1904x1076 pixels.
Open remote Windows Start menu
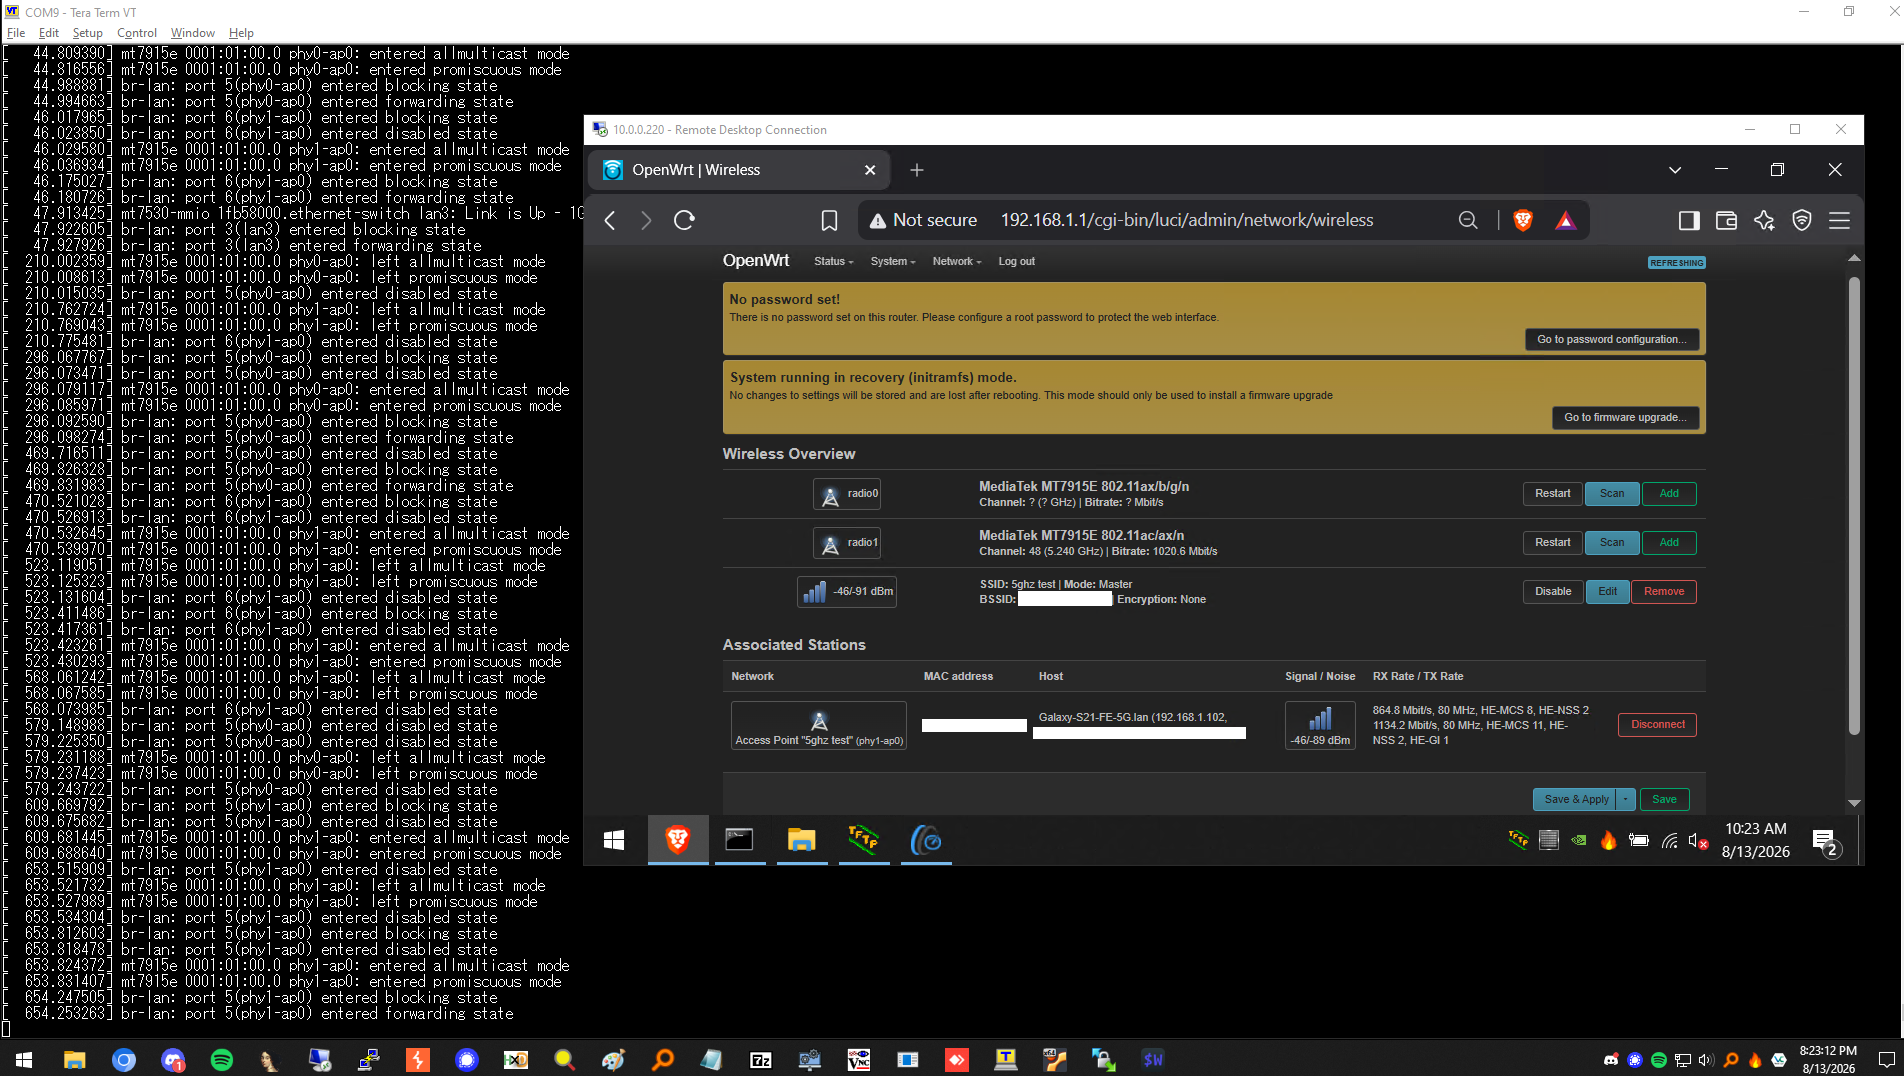pyautogui.click(x=614, y=840)
